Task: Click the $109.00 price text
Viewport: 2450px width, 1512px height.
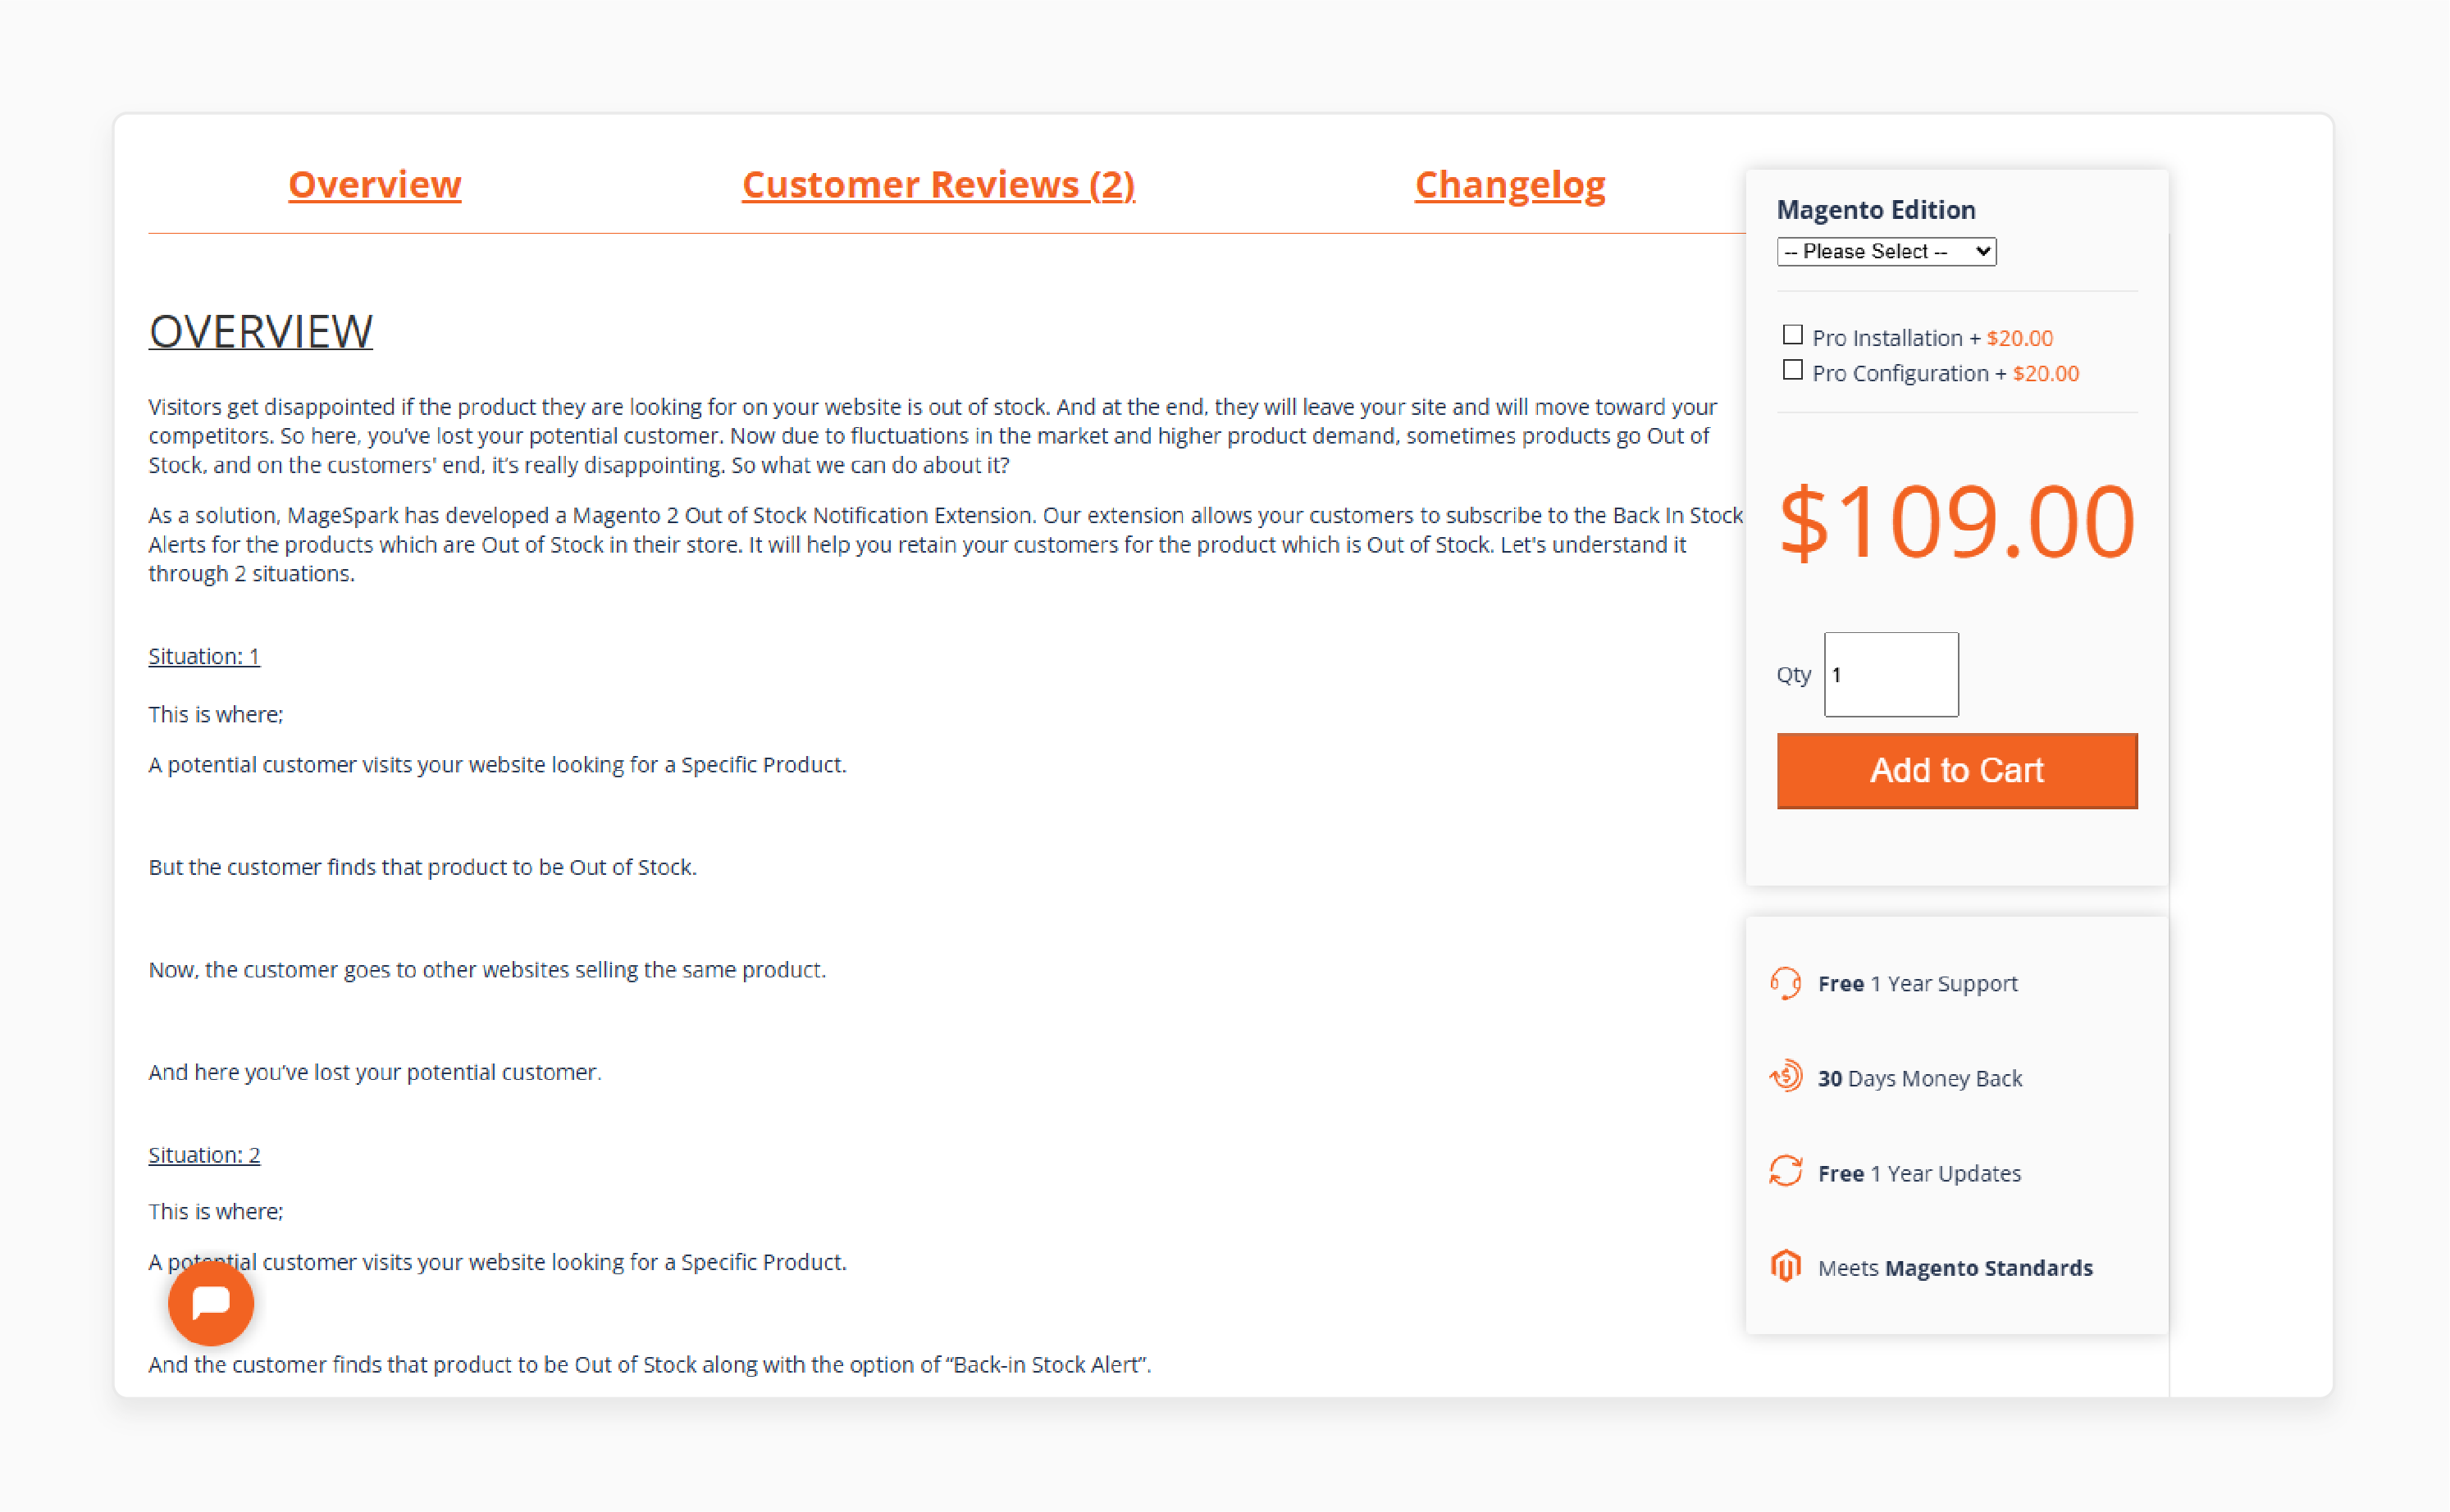Action: point(1957,521)
